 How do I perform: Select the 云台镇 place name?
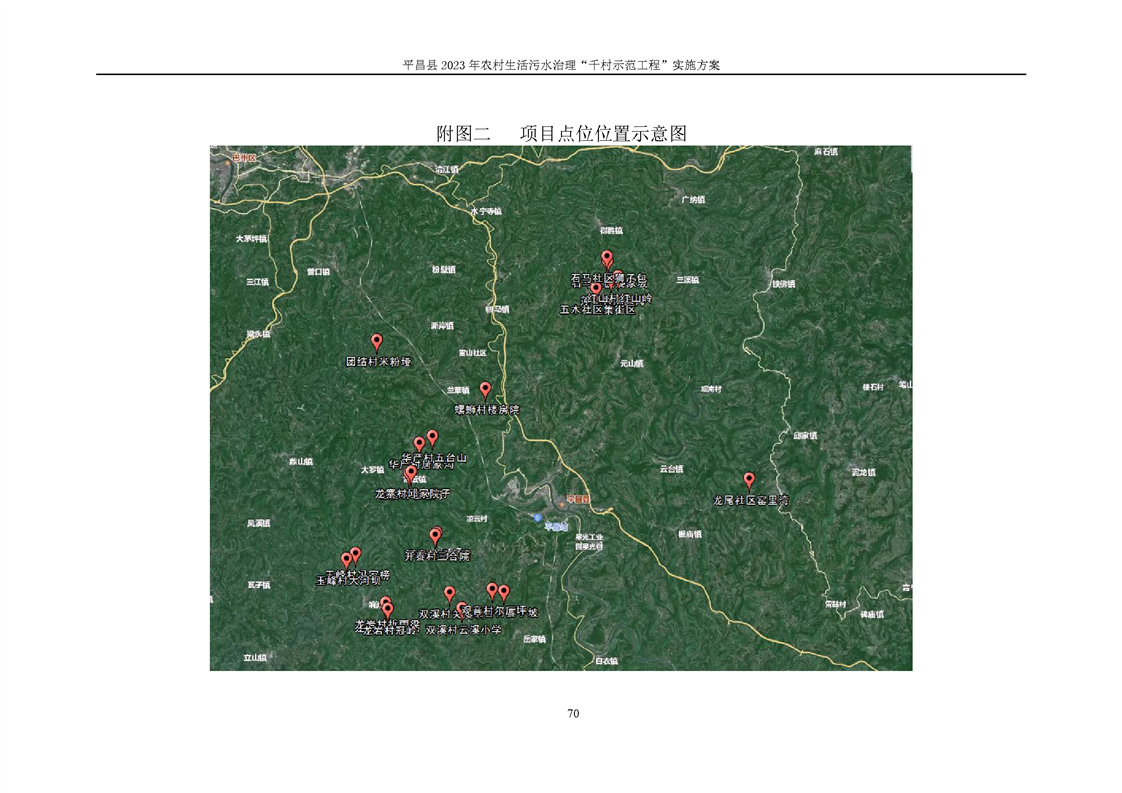pos(670,468)
